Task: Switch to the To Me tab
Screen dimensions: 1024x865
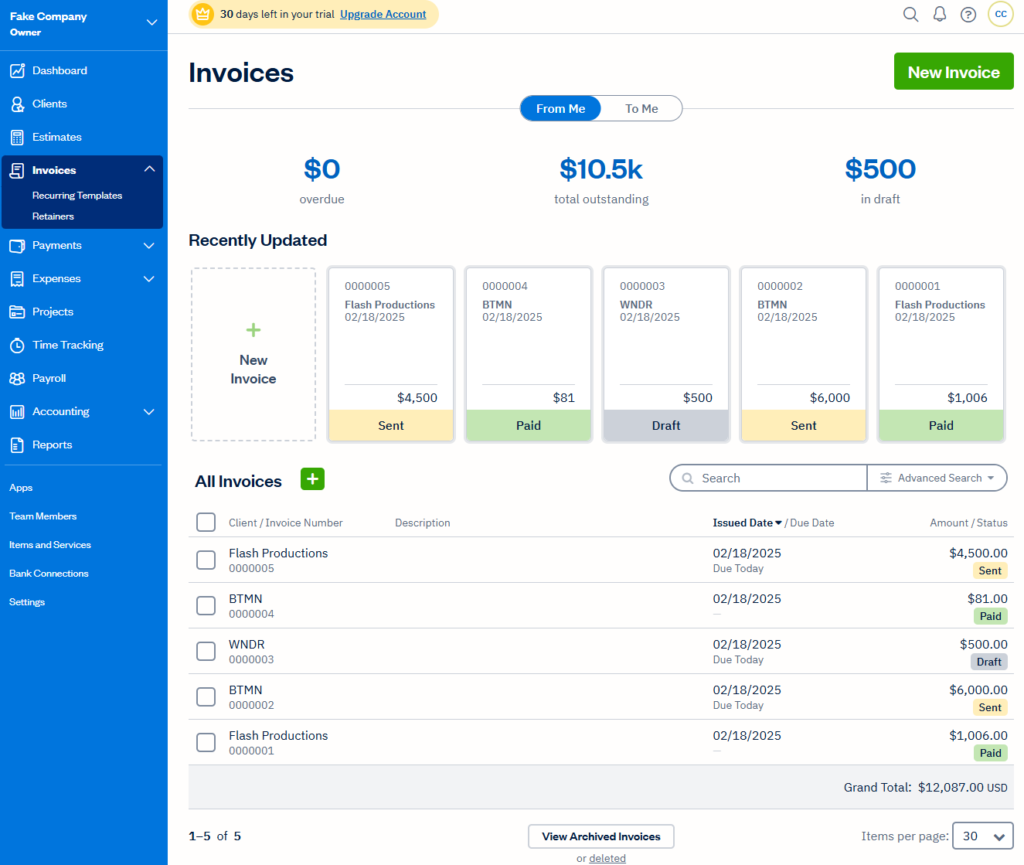Action: [641, 108]
